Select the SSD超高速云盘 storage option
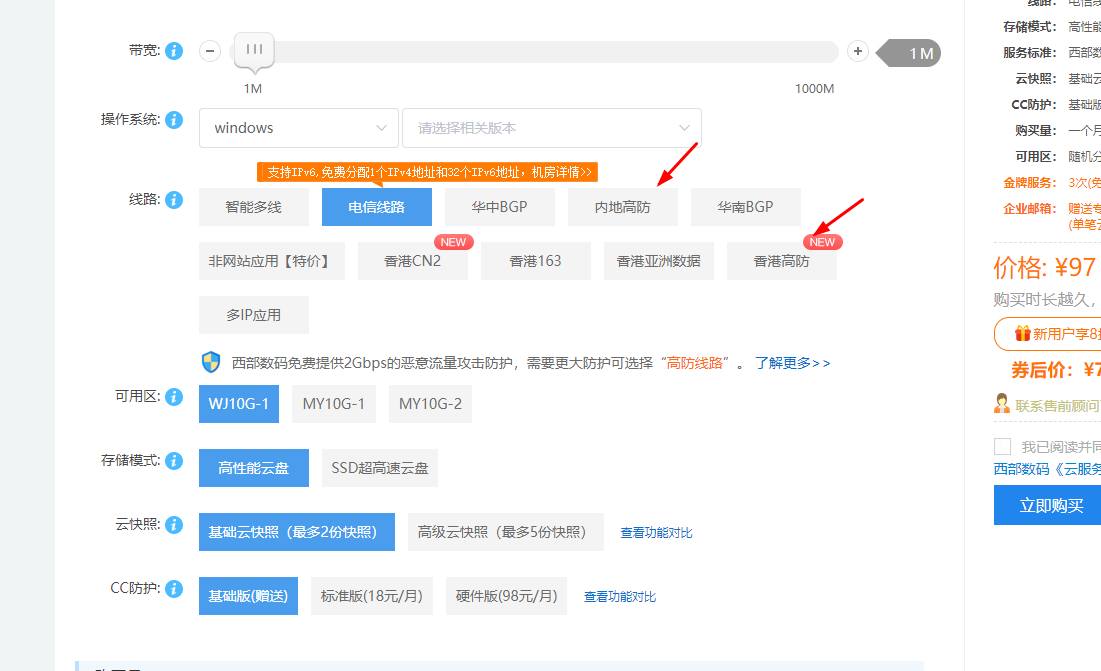Image resolution: width=1101 pixels, height=671 pixels. (x=380, y=468)
